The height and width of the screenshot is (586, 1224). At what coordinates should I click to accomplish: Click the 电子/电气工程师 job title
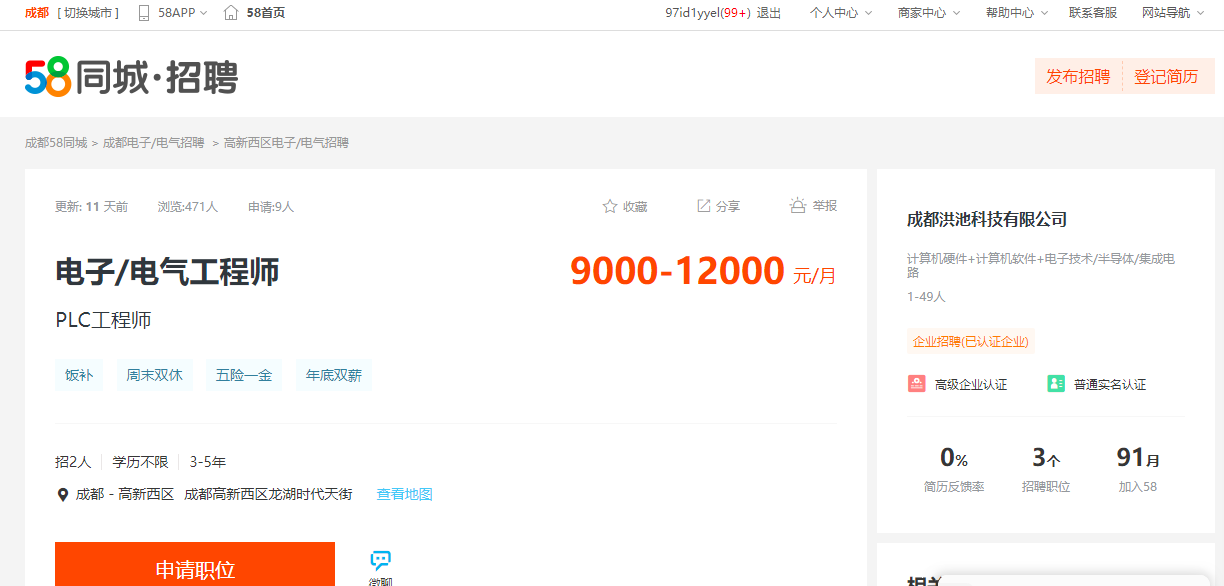tap(167, 272)
